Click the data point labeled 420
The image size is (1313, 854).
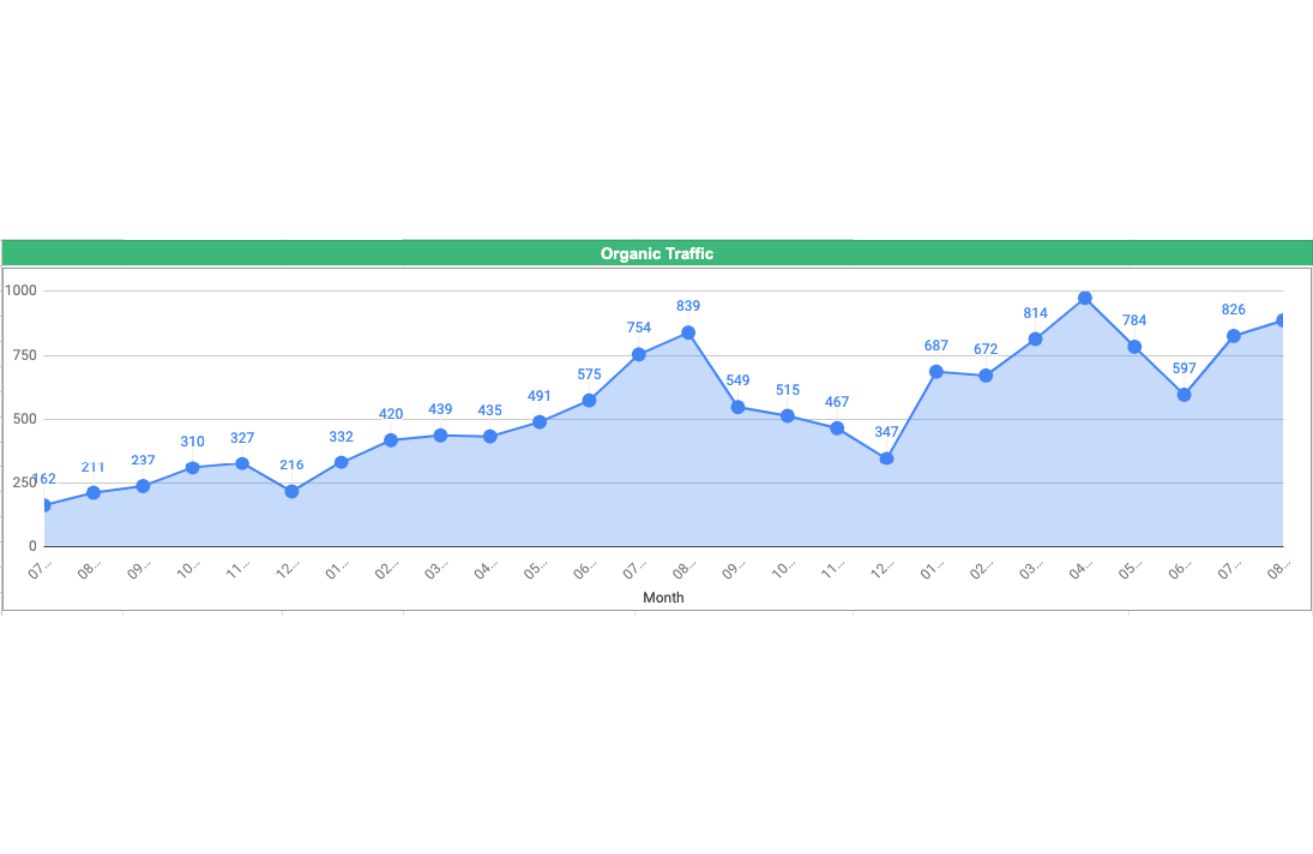point(390,440)
